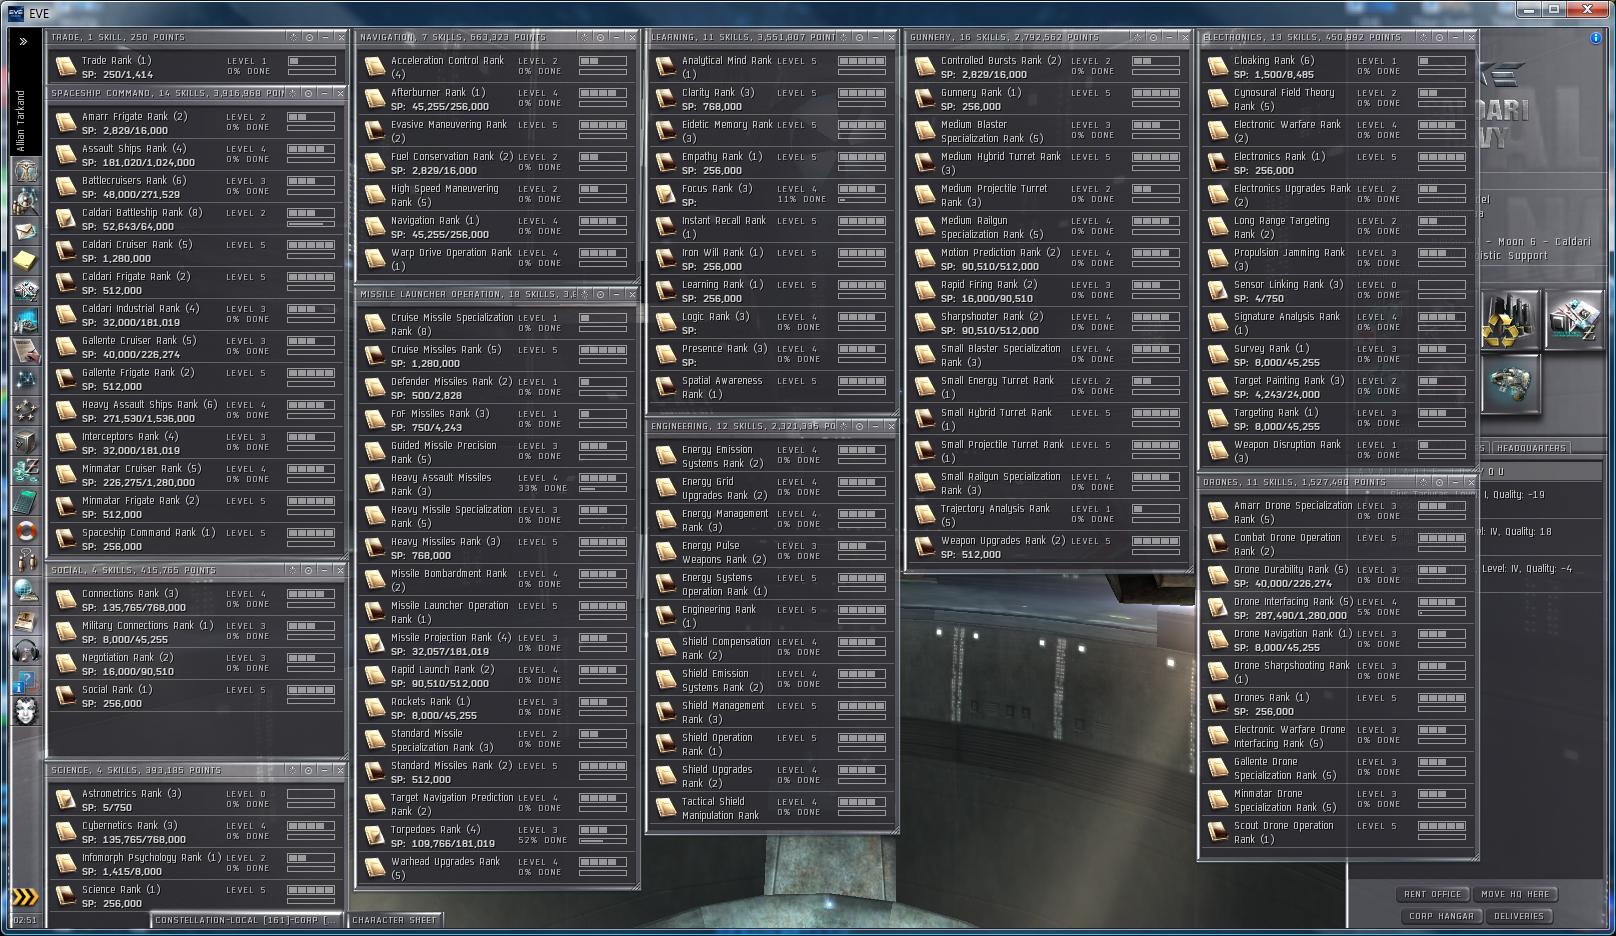Open the station service icon below recycling icon

point(1510,383)
